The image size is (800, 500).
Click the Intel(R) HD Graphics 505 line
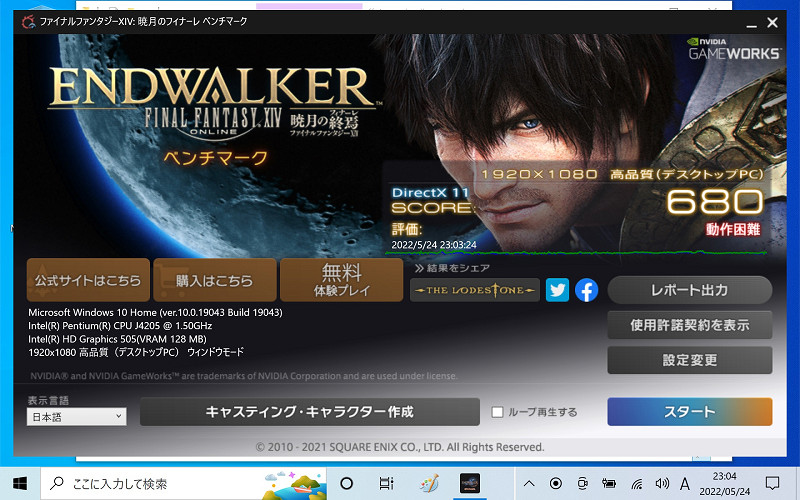click(x=117, y=339)
